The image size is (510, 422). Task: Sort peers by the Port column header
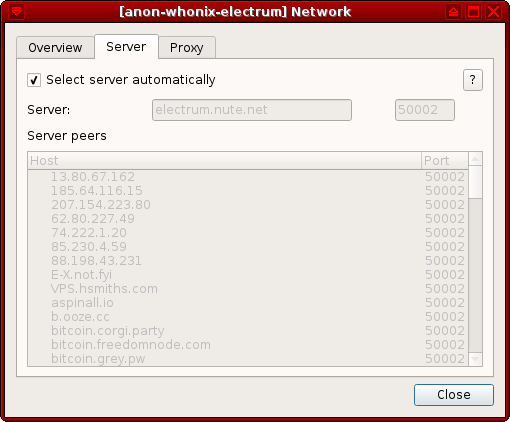coord(445,161)
